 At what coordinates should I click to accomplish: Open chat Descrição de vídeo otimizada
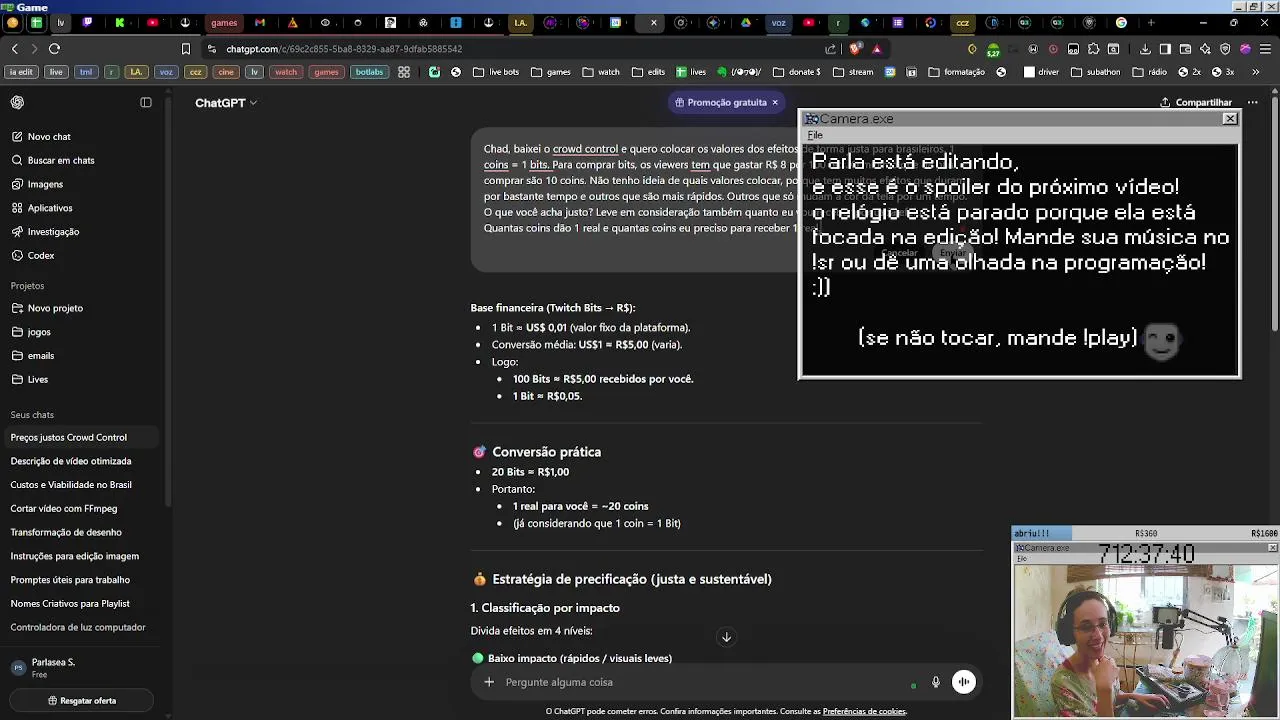click(70, 461)
